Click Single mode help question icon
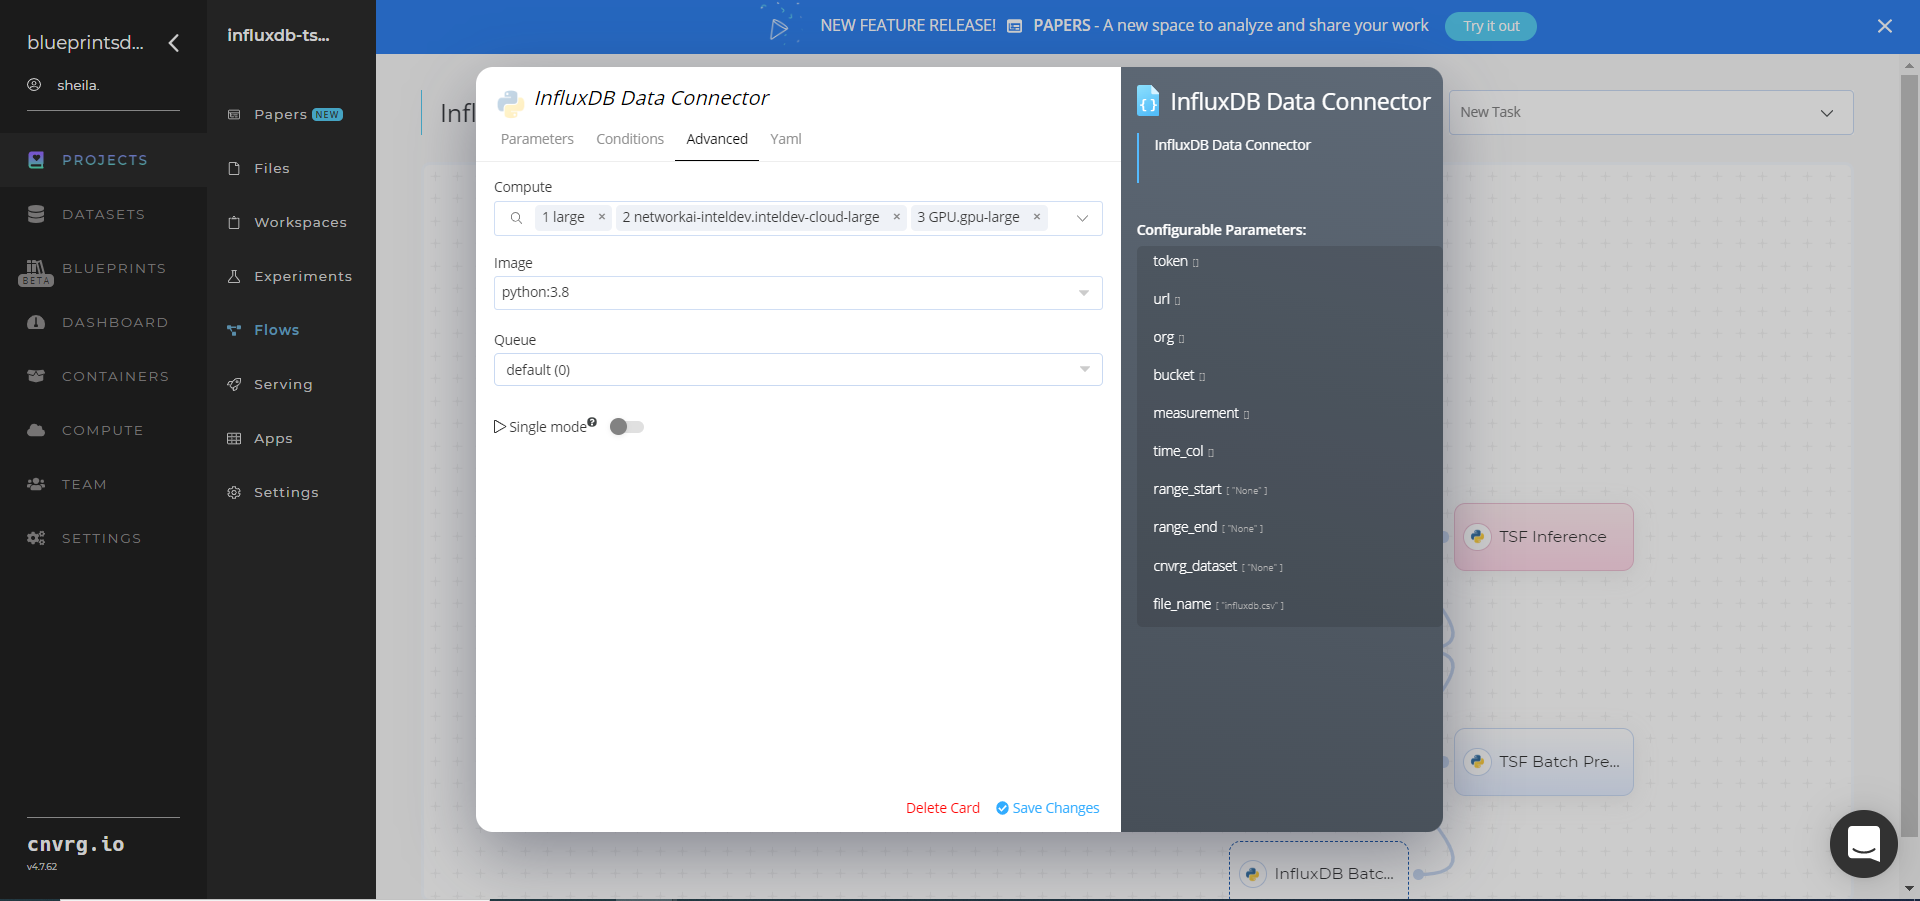 [592, 422]
